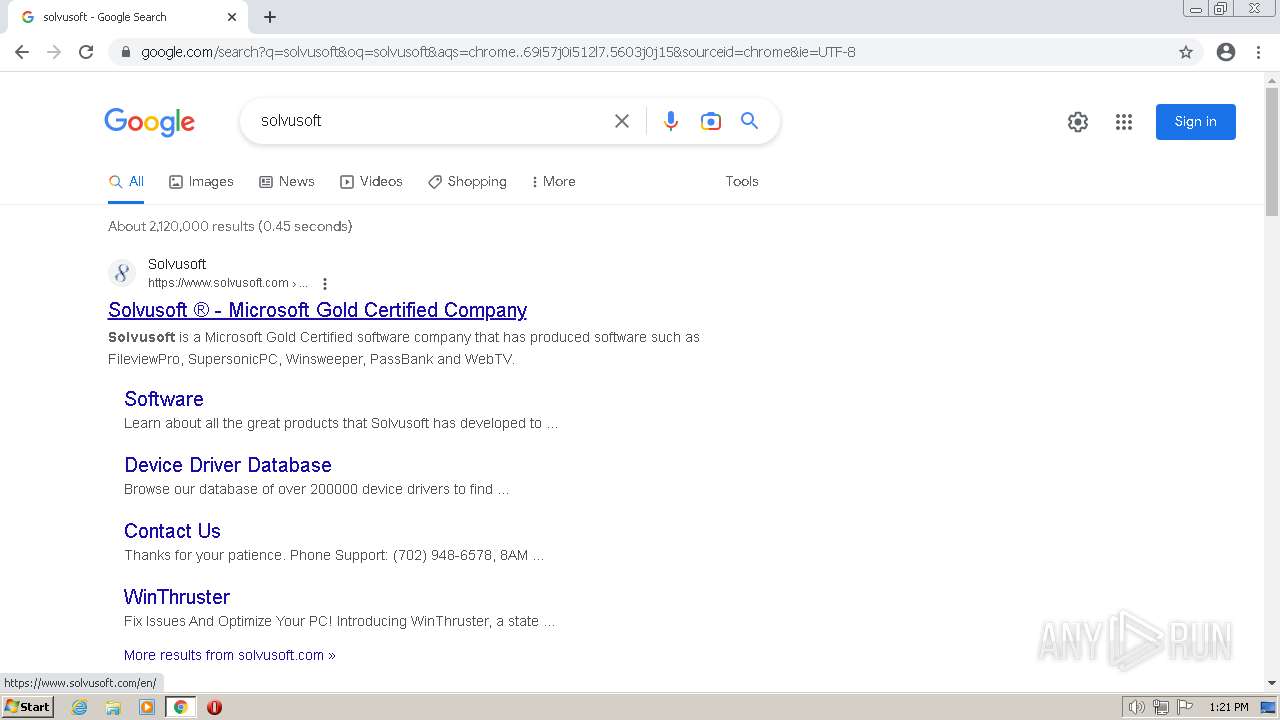
Task: Click the page's vertical scrollbar thumb
Action: (1272, 151)
